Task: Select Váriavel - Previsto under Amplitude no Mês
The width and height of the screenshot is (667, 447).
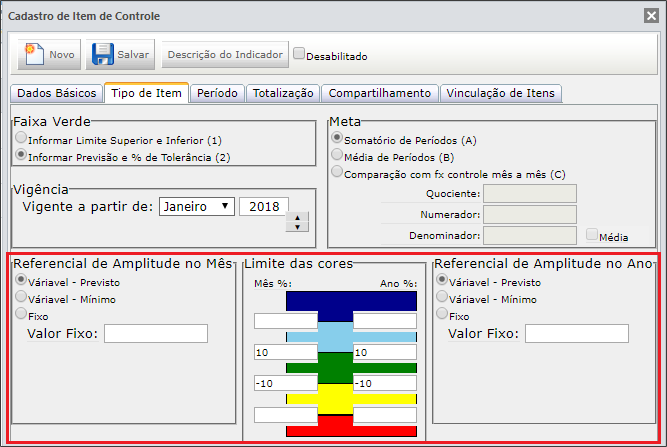Action: click(21, 279)
